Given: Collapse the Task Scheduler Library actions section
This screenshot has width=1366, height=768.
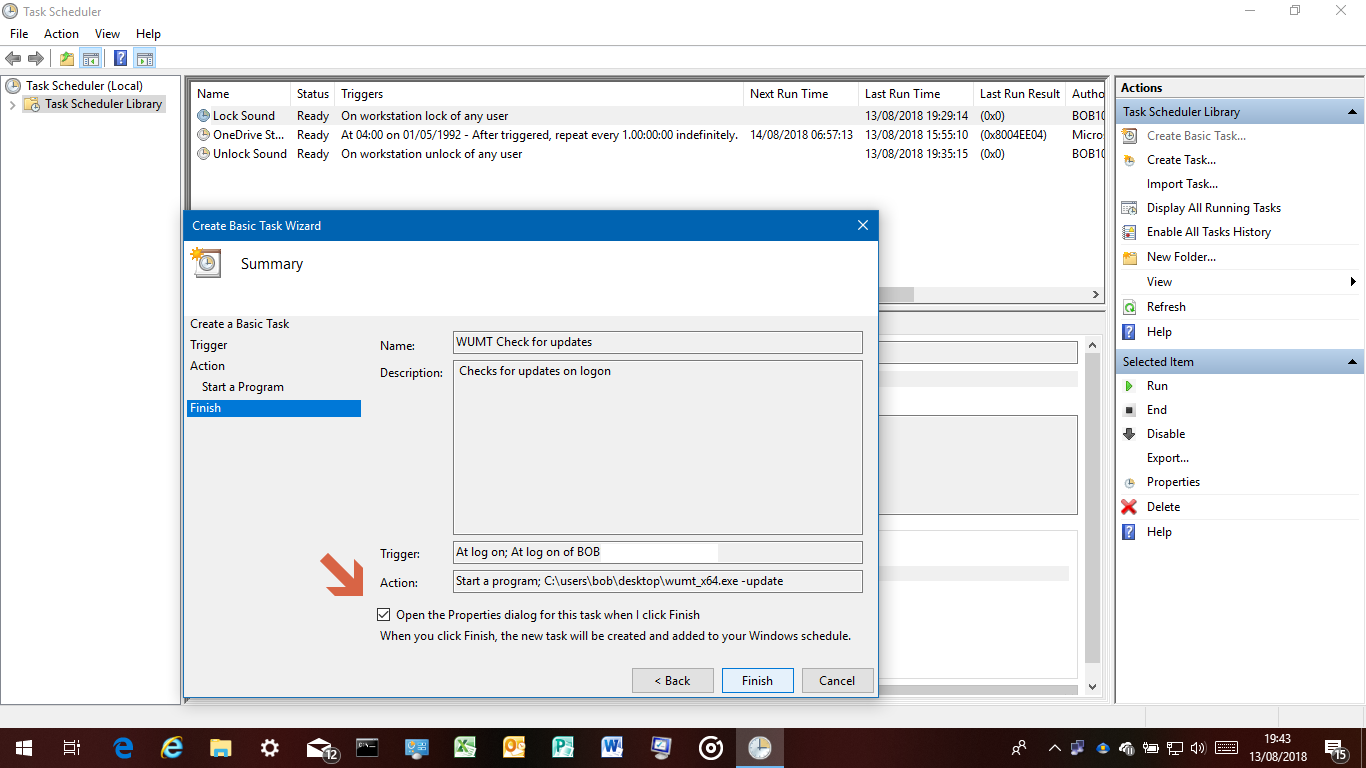Looking at the screenshot, I should (x=1352, y=112).
